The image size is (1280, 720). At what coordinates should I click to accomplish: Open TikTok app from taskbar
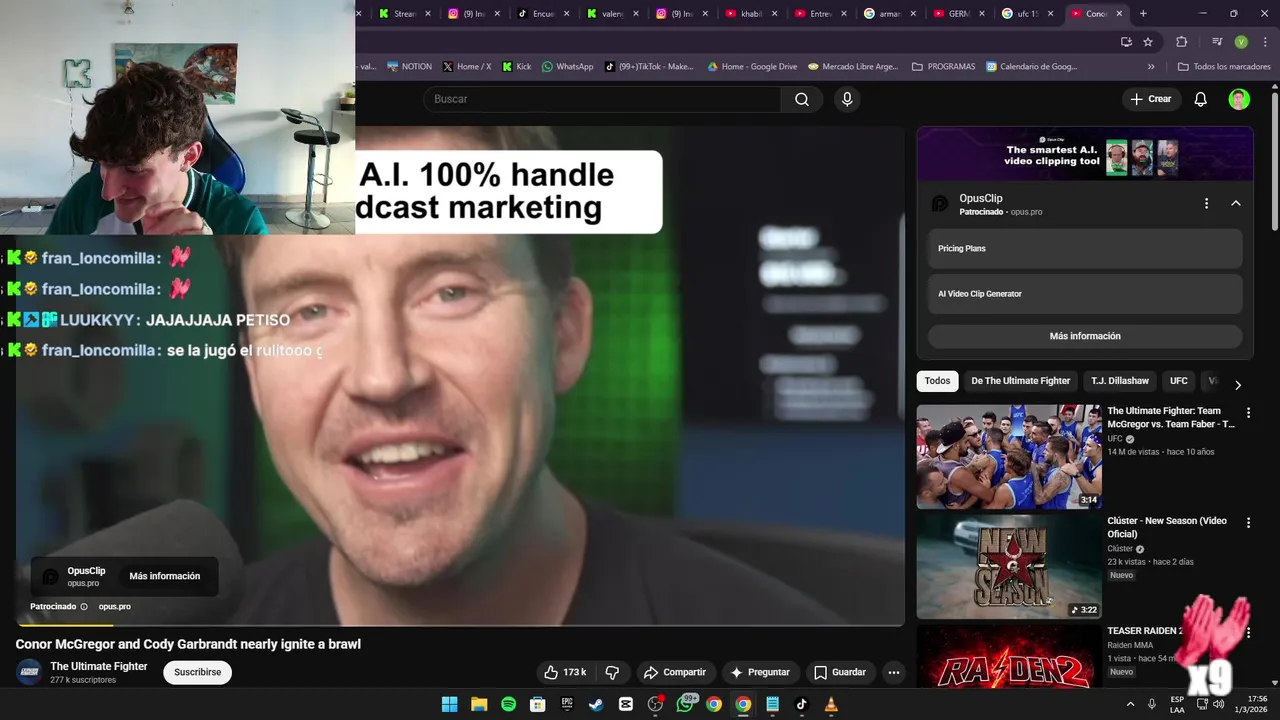(801, 704)
